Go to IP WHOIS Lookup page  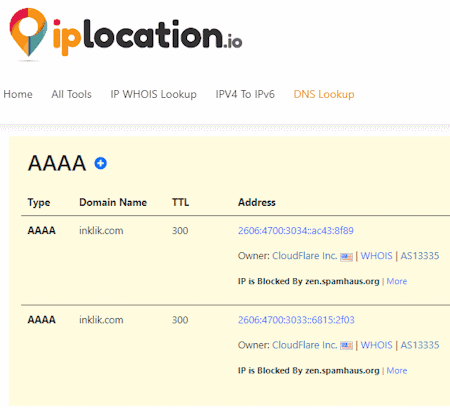pyautogui.click(x=153, y=94)
